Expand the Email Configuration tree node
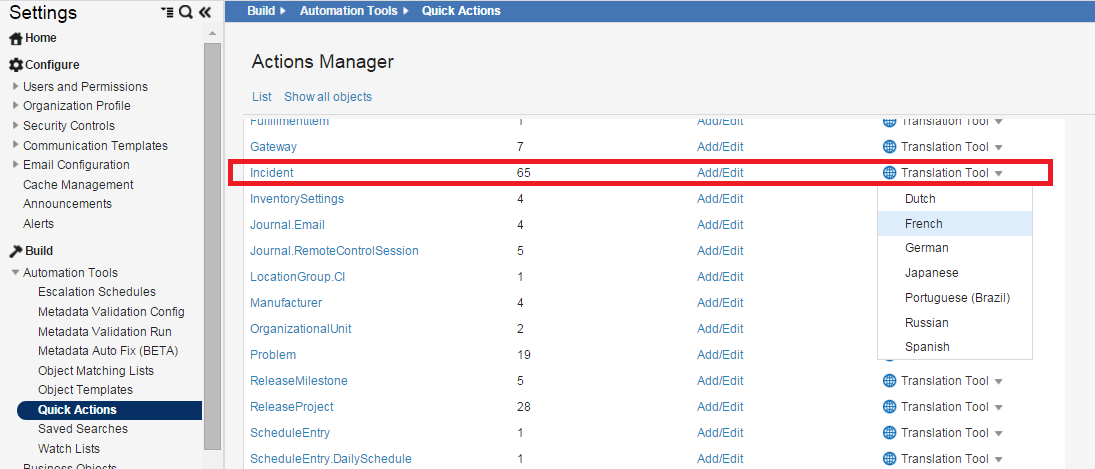This screenshot has height=469, width=1095. pyautogui.click(x=15, y=165)
